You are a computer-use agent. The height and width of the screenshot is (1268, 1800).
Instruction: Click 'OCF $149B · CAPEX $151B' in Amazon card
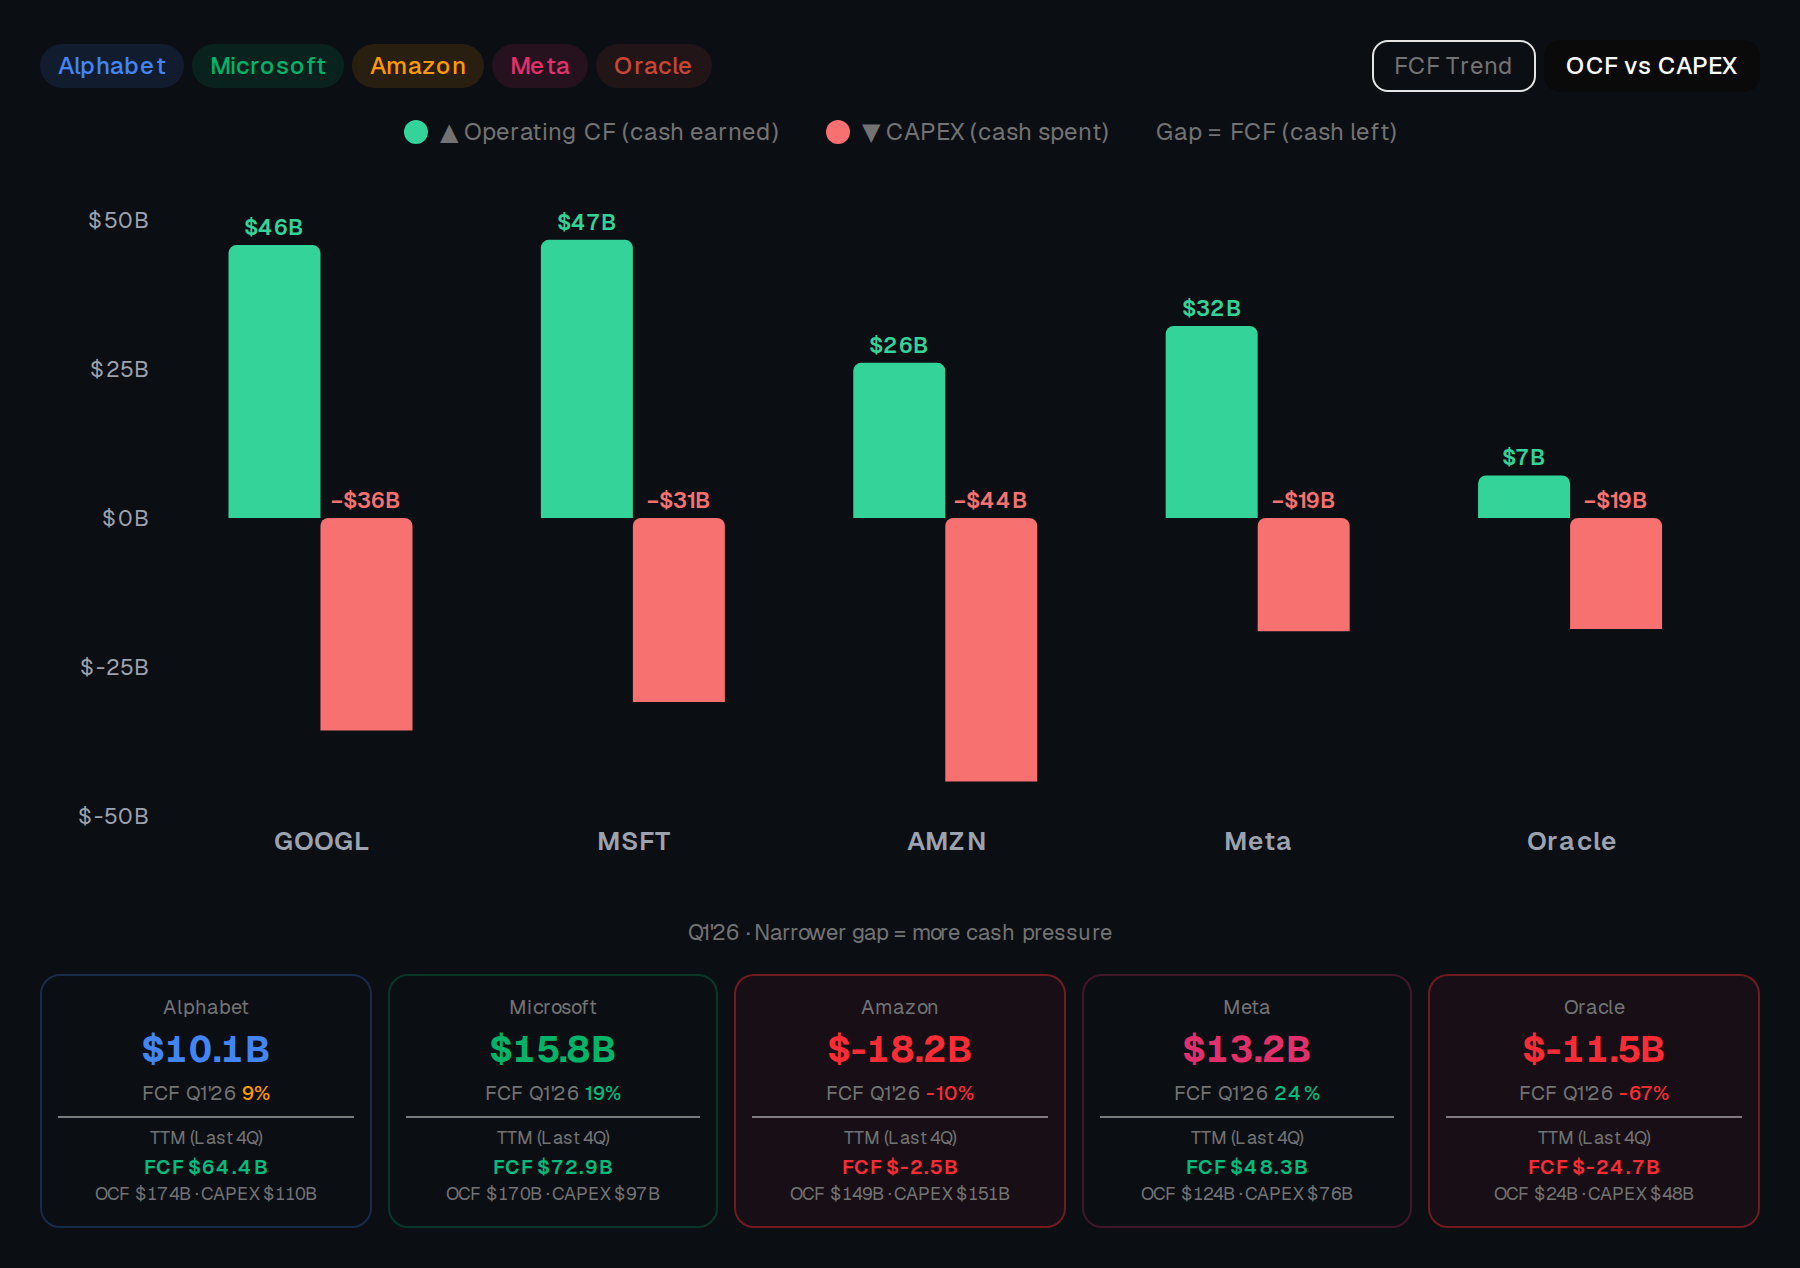tap(900, 1194)
